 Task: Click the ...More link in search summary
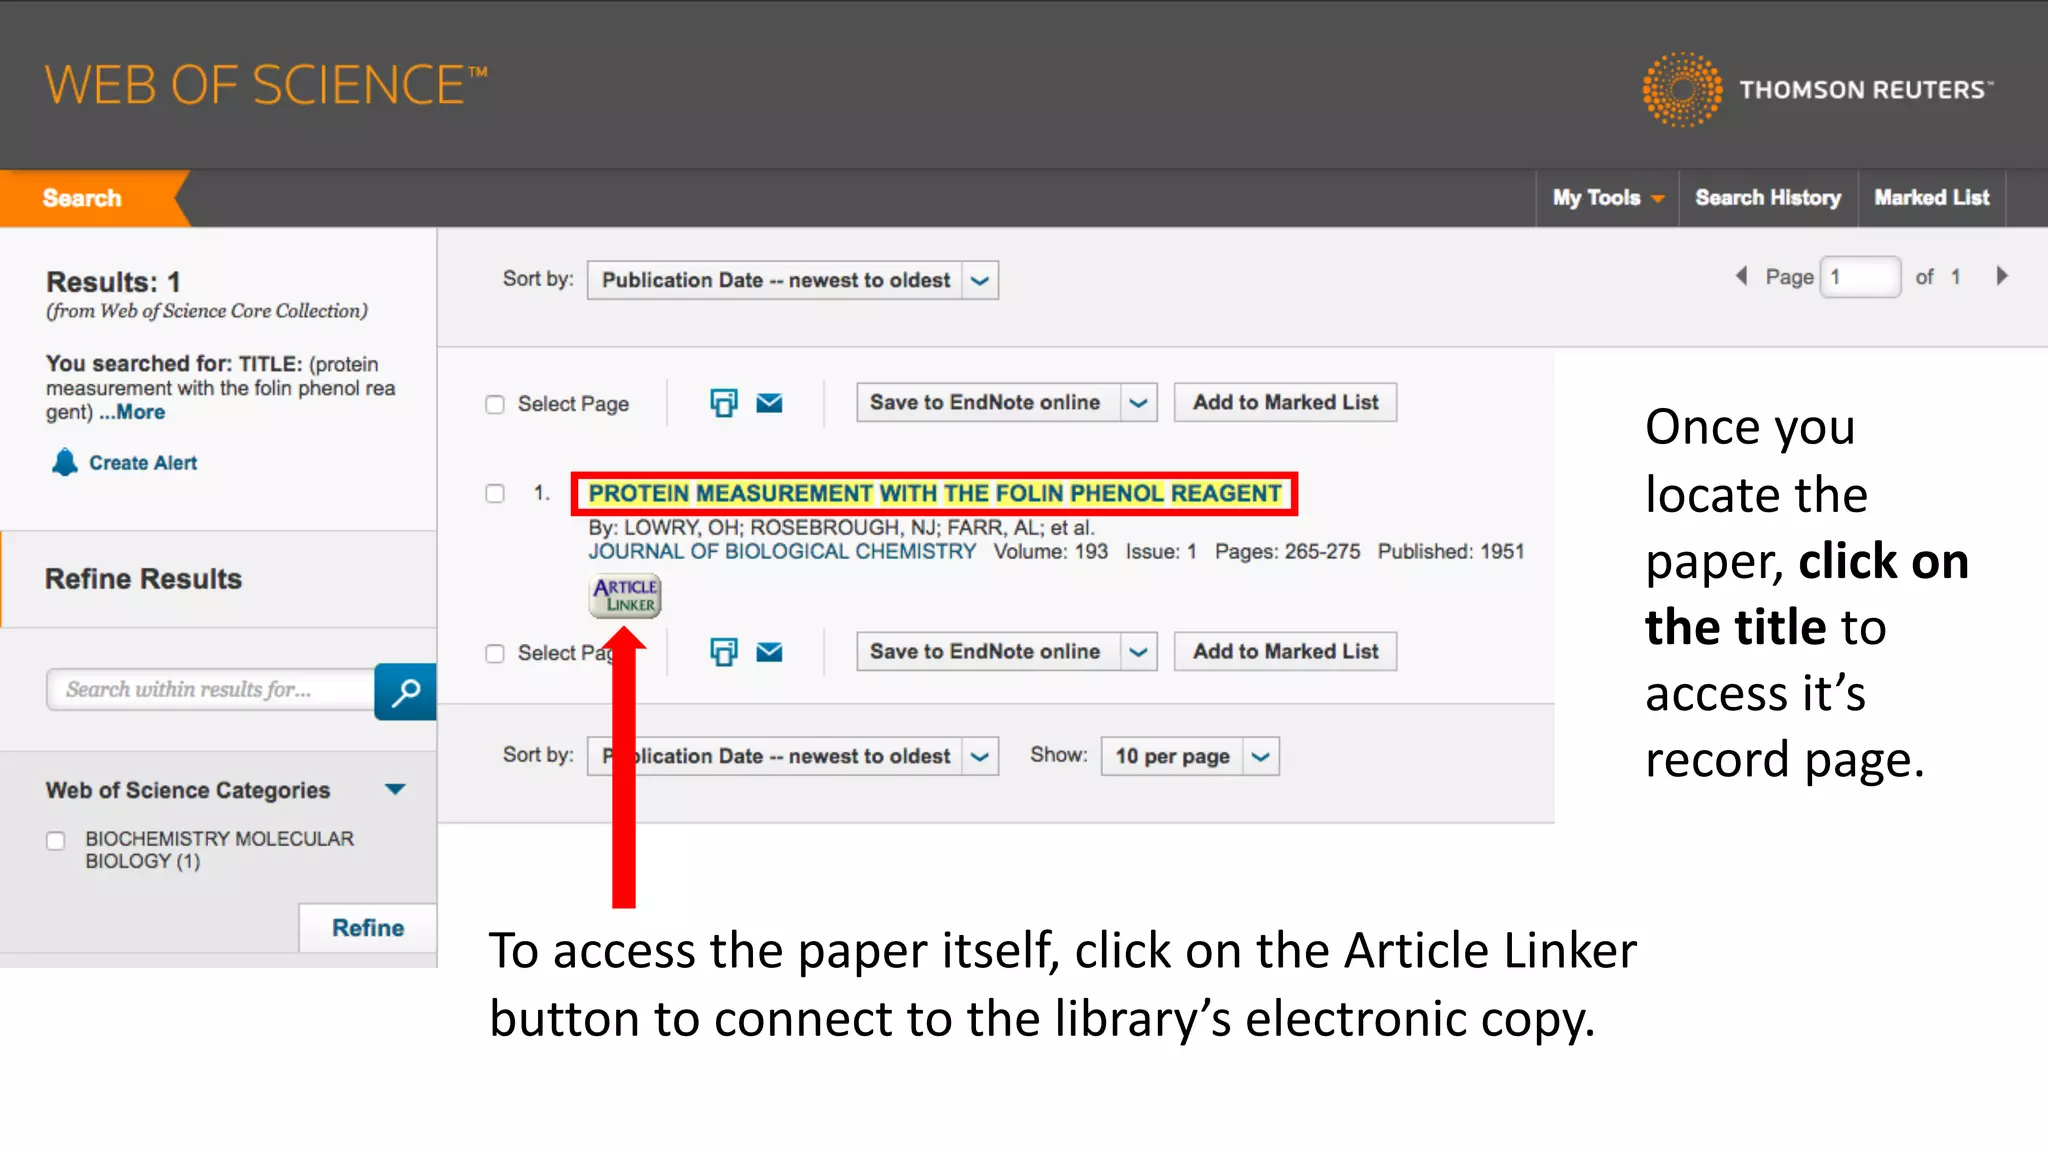click(x=132, y=412)
